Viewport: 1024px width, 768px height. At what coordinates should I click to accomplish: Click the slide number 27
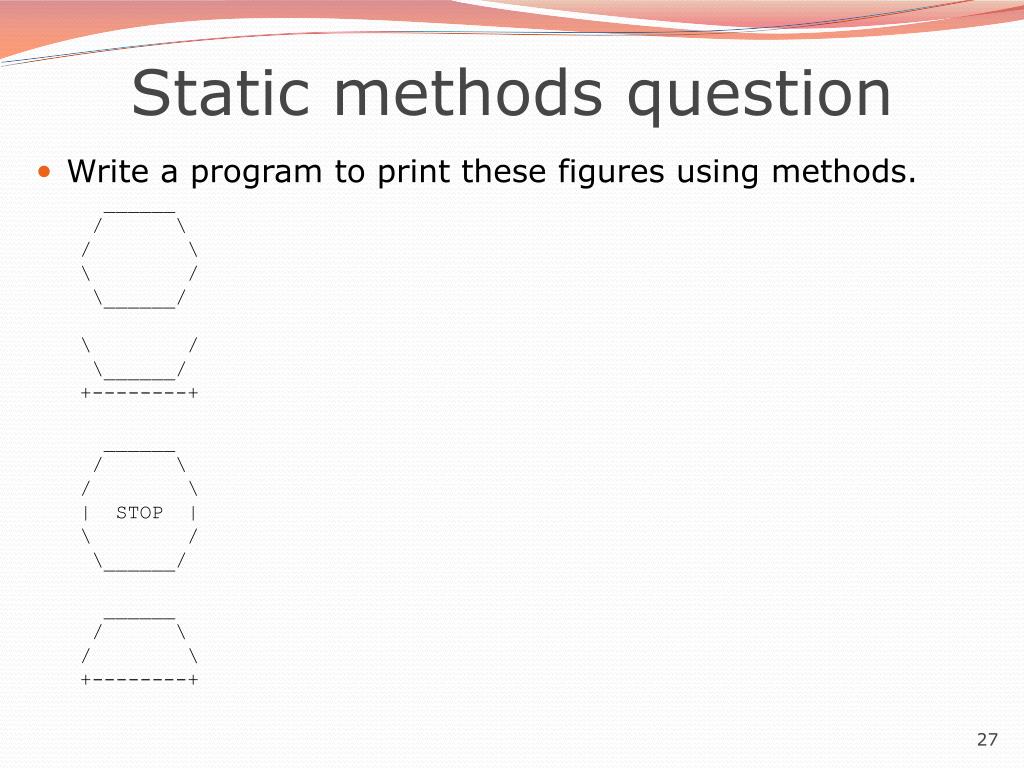[987, 739]
